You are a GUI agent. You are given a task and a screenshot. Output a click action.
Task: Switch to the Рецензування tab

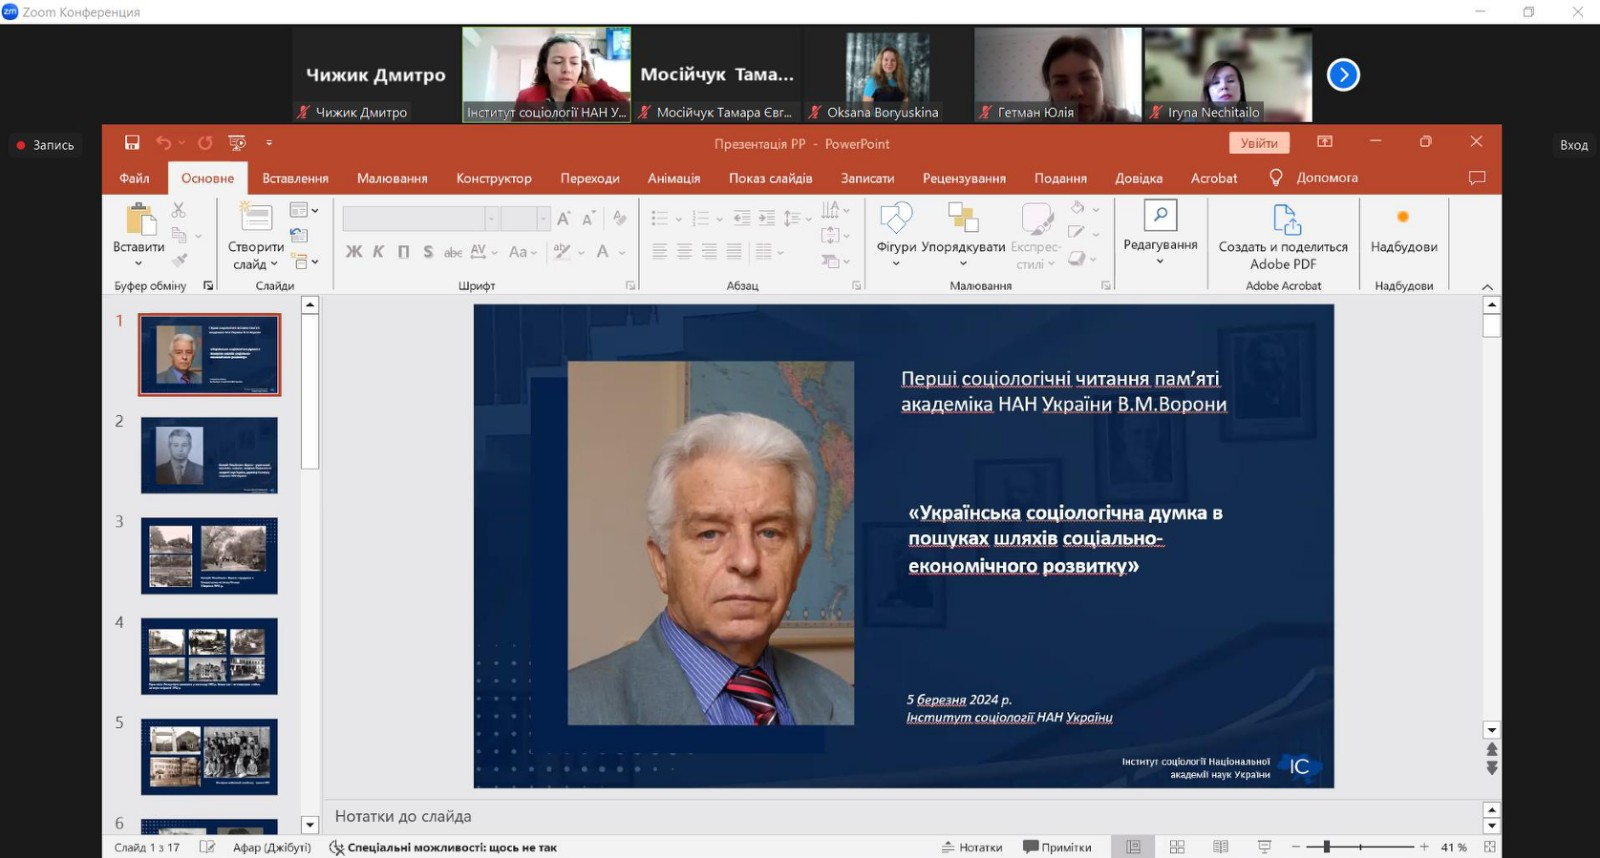point(964,178)
